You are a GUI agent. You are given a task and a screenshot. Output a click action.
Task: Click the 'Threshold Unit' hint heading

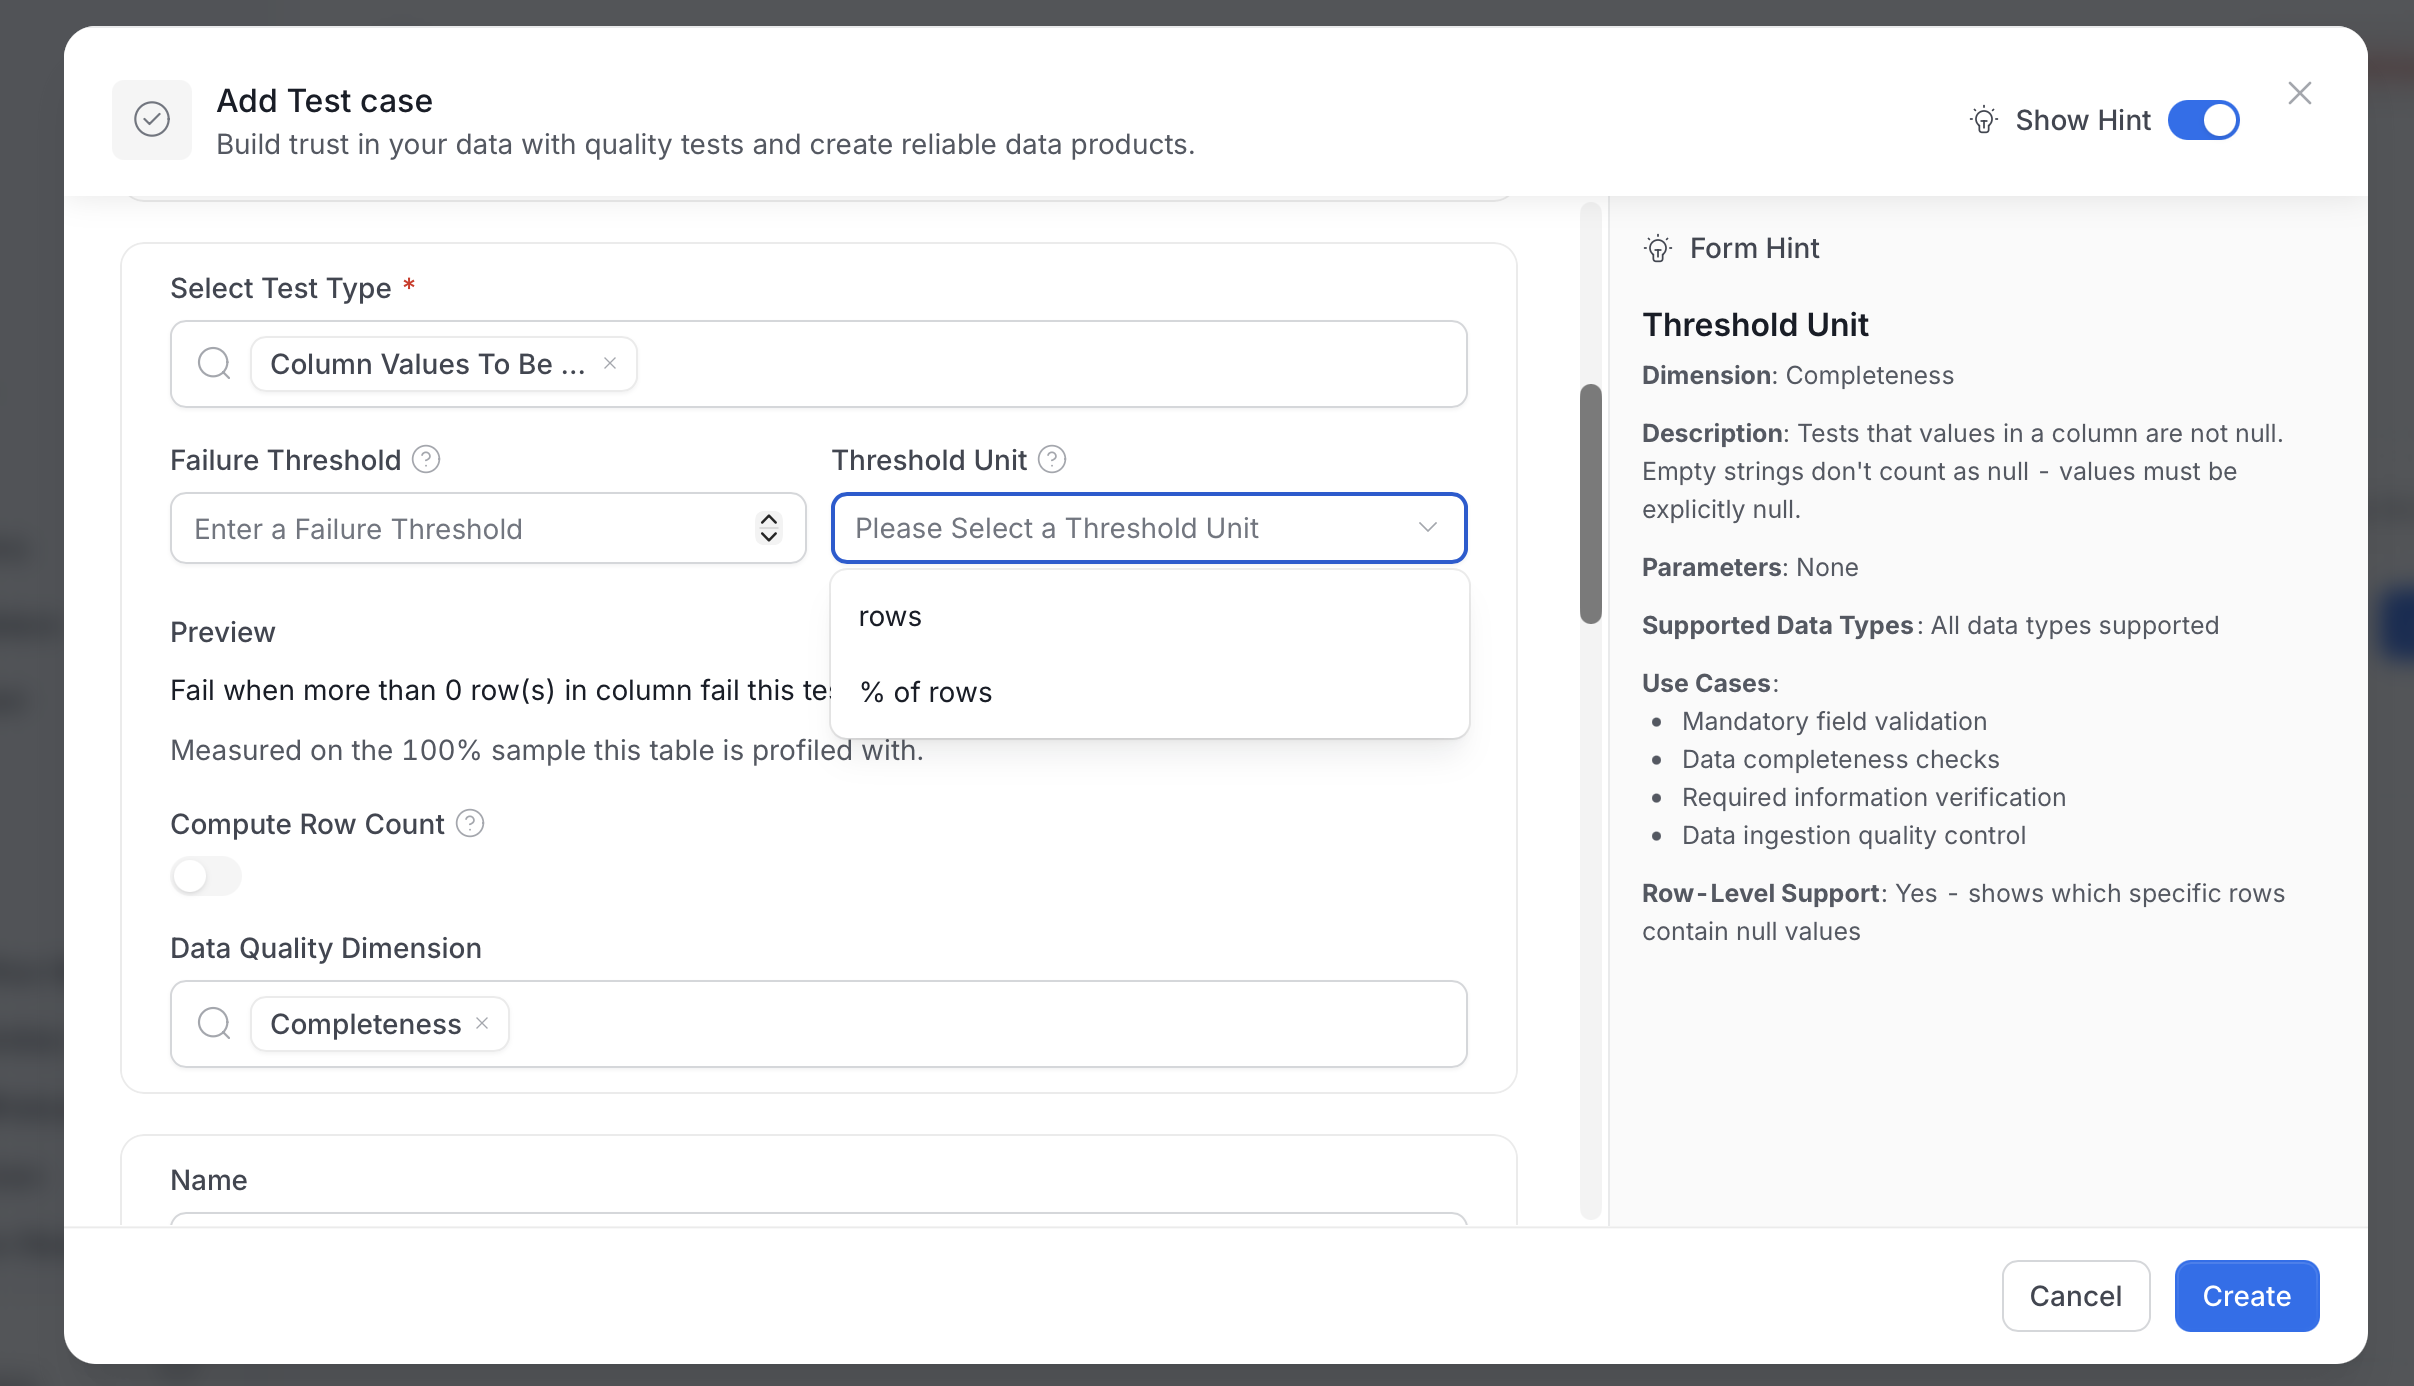click(x=1755, y=325)
